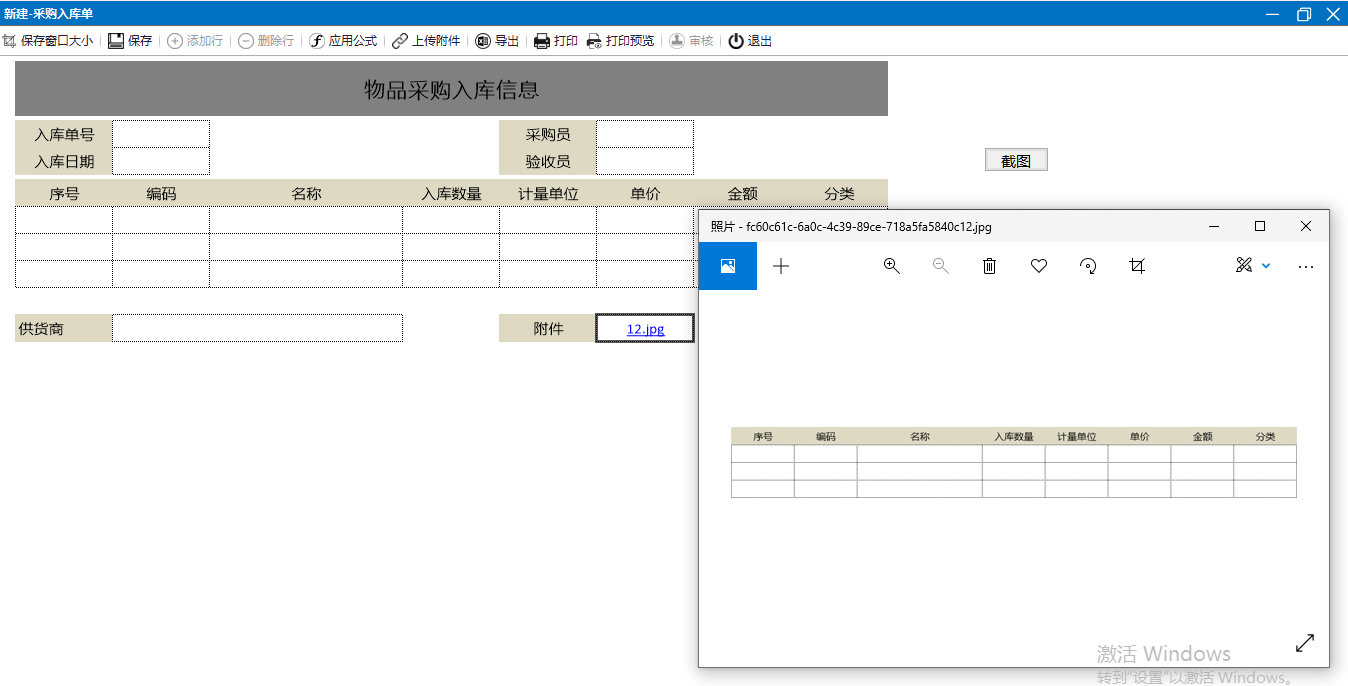Exit the form using 退出
This screenshot has width=1348, height=686.
750,41
